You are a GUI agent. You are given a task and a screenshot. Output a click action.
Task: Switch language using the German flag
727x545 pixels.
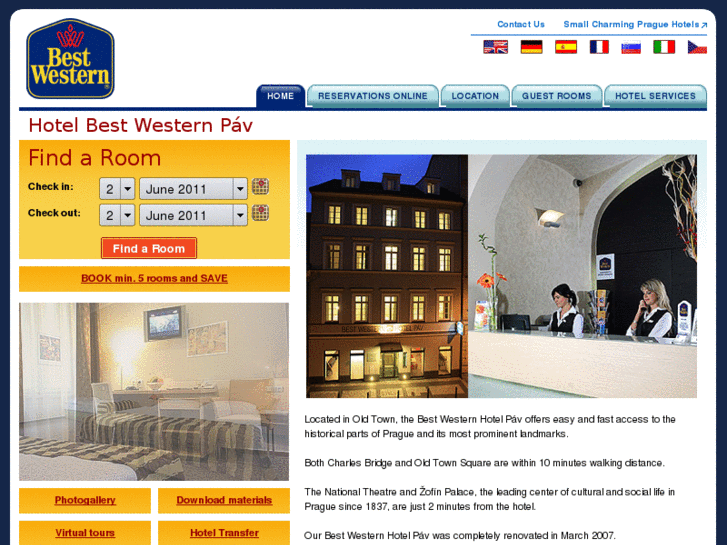(531, 47)
